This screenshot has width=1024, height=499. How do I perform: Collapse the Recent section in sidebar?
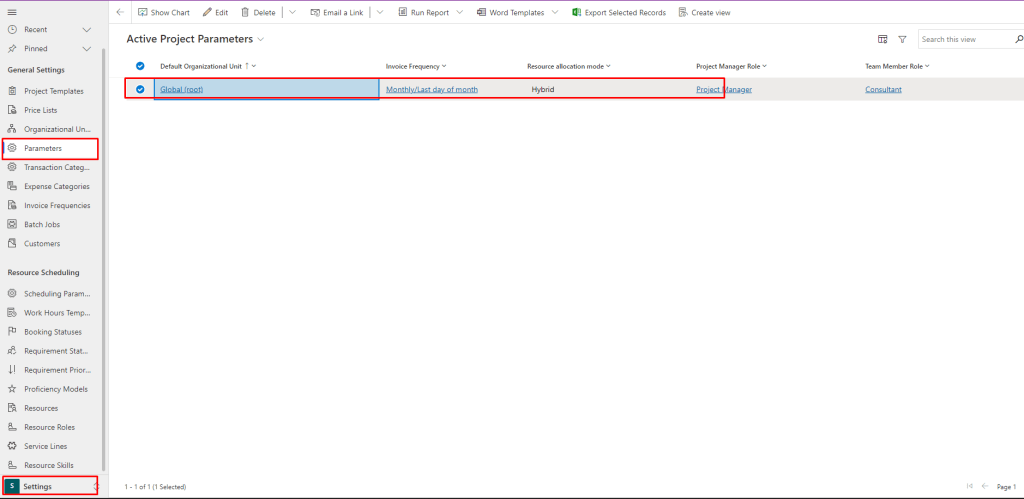(x=86, y=30)
